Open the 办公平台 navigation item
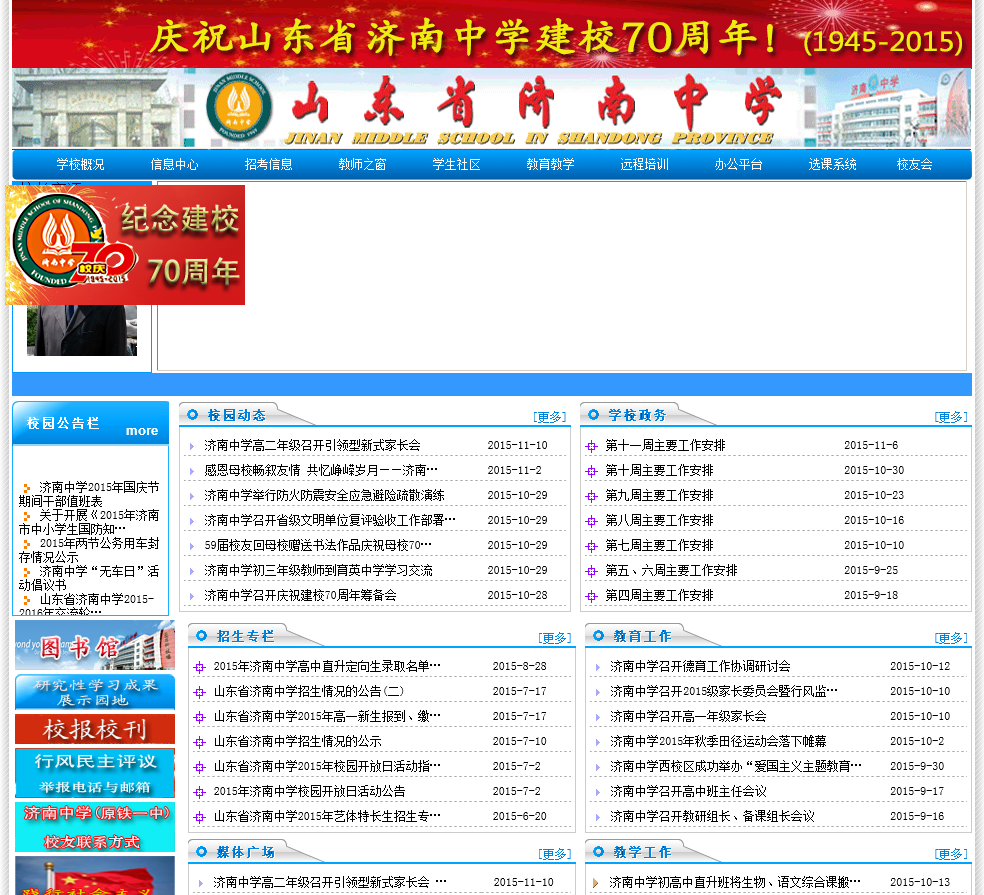The image size is (984, 895). 739,164
